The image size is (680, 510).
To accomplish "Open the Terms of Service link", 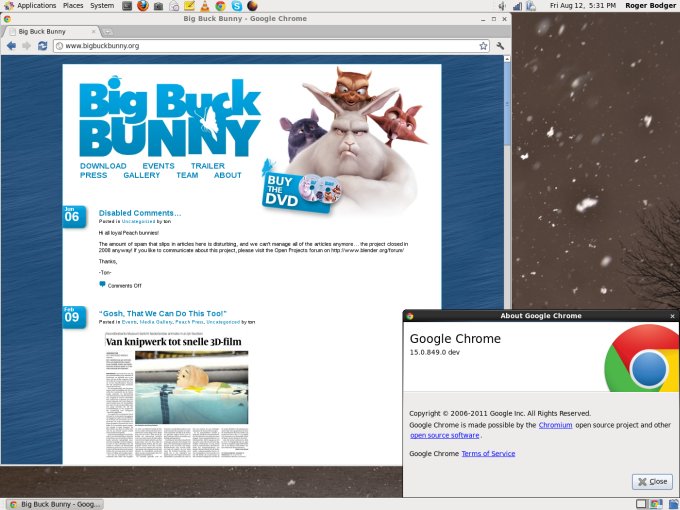I will click(x=488, y=454).
